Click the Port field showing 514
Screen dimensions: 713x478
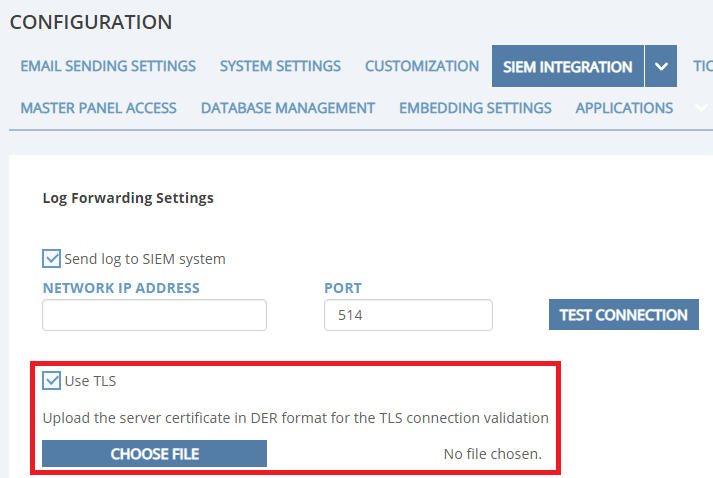[x=408, y=315]
